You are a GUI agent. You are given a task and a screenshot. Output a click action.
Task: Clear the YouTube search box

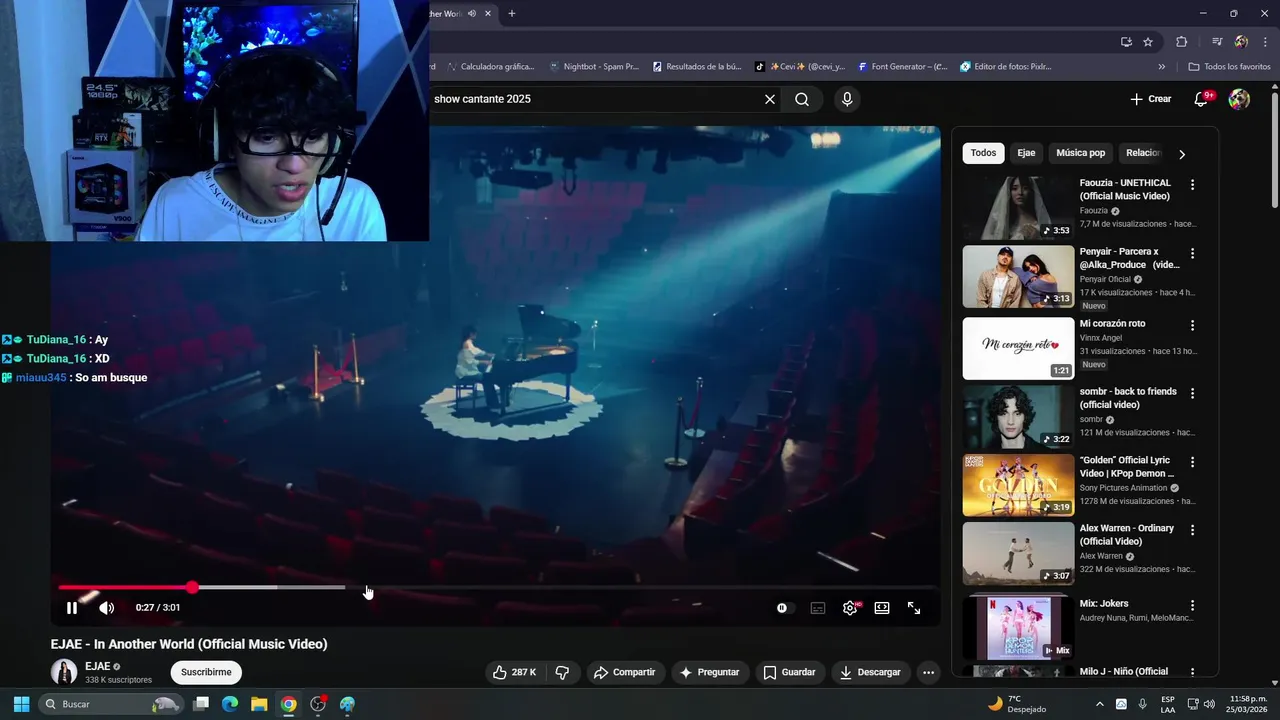pyautogui.click(x=770, y=99)
